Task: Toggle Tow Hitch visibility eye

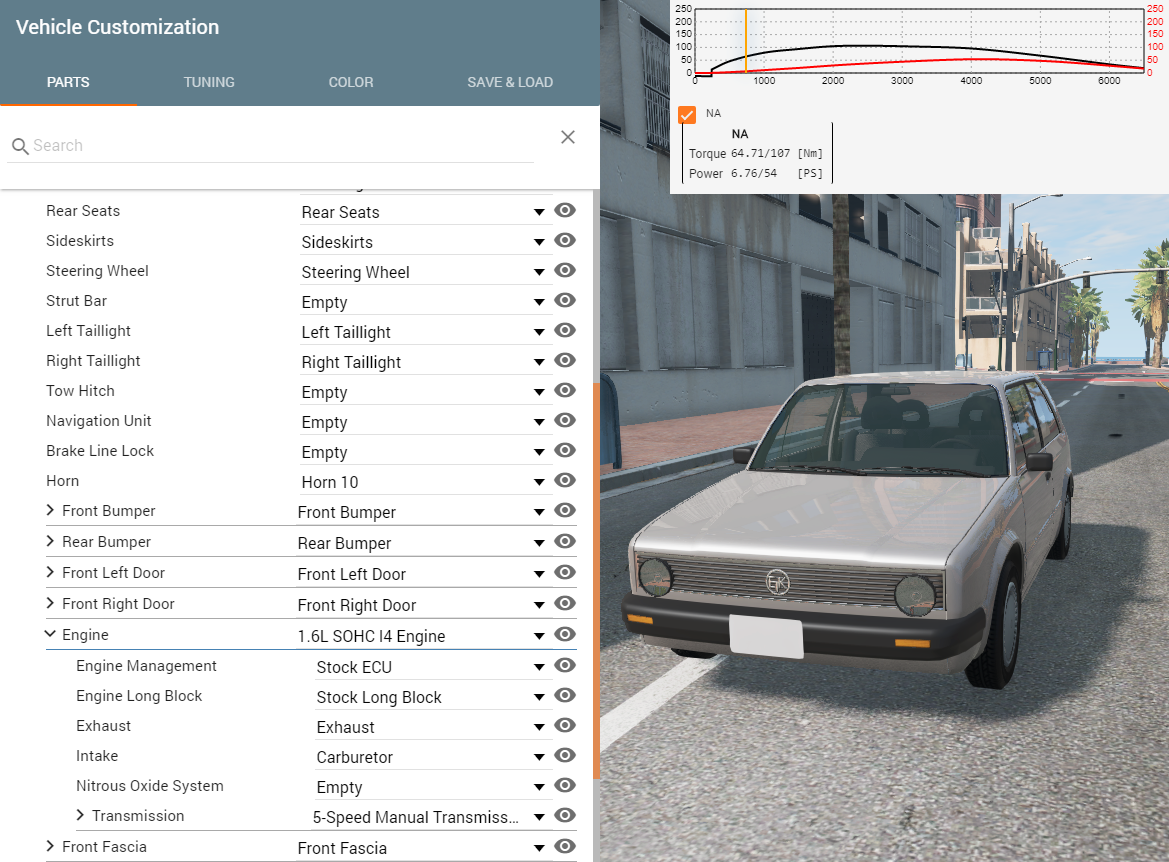Action: [x=565, y=390]
